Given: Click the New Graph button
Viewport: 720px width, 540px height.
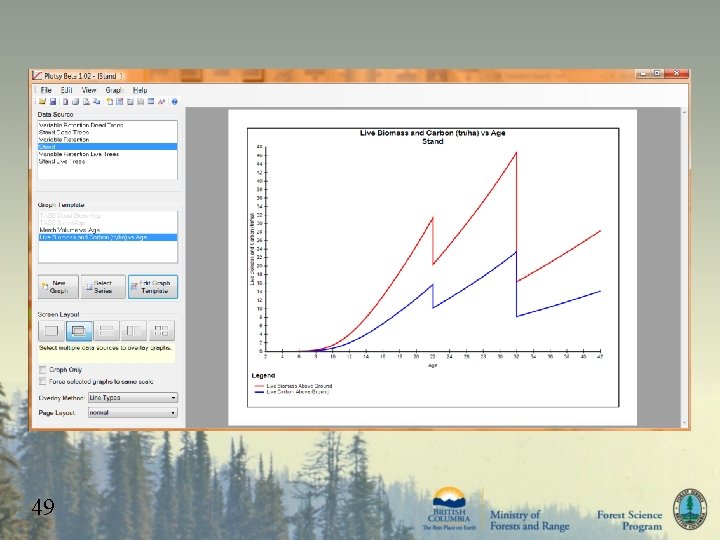Looking at the screenshot, I should pyautogui.click(x=58, y=287).
